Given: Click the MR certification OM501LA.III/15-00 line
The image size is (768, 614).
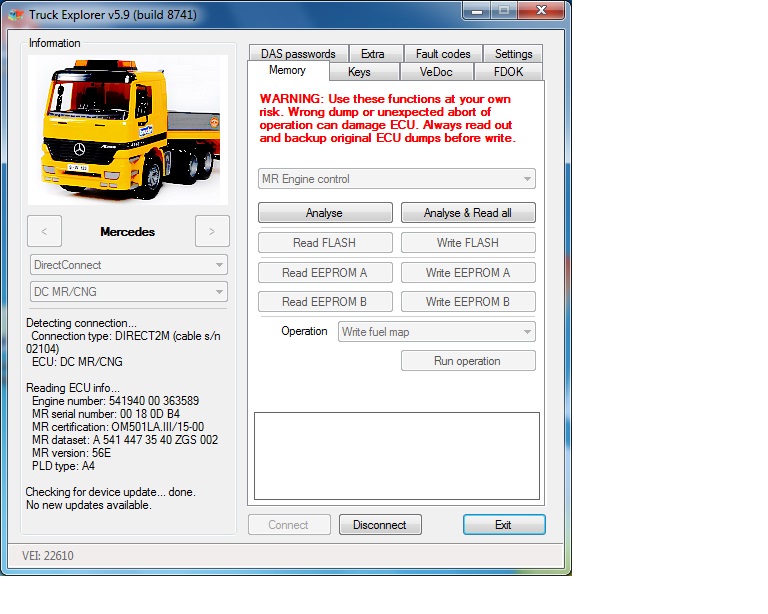Looking at the screenshot, I should coord(118,426).
